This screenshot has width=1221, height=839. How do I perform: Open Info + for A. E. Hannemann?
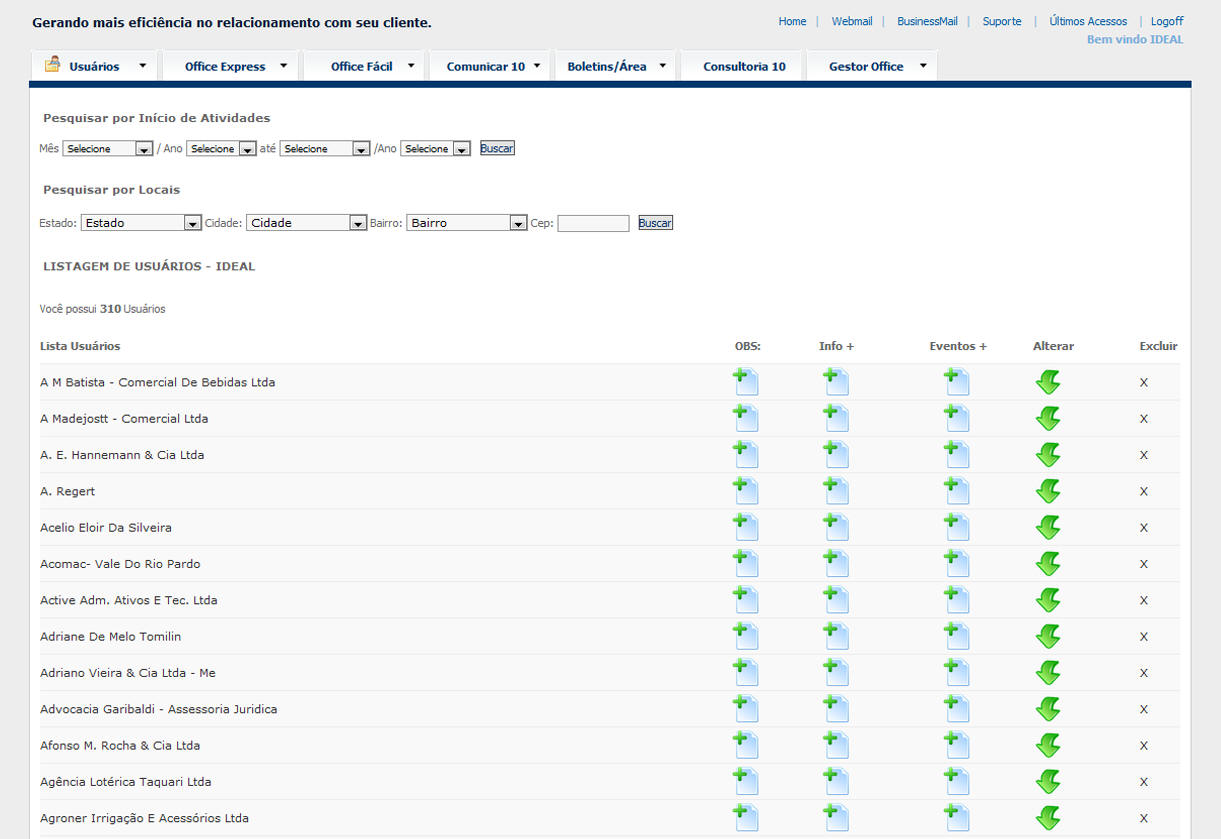coord(836,455)
